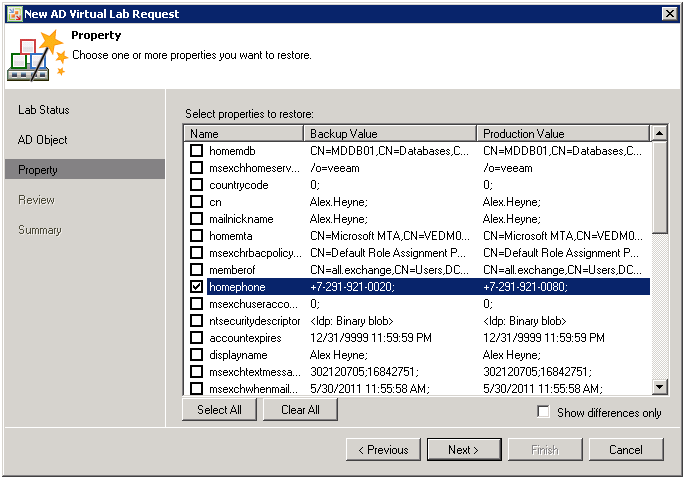Cancel the wizard
Viewport: 685px width, 479px height.
(626, 450)
